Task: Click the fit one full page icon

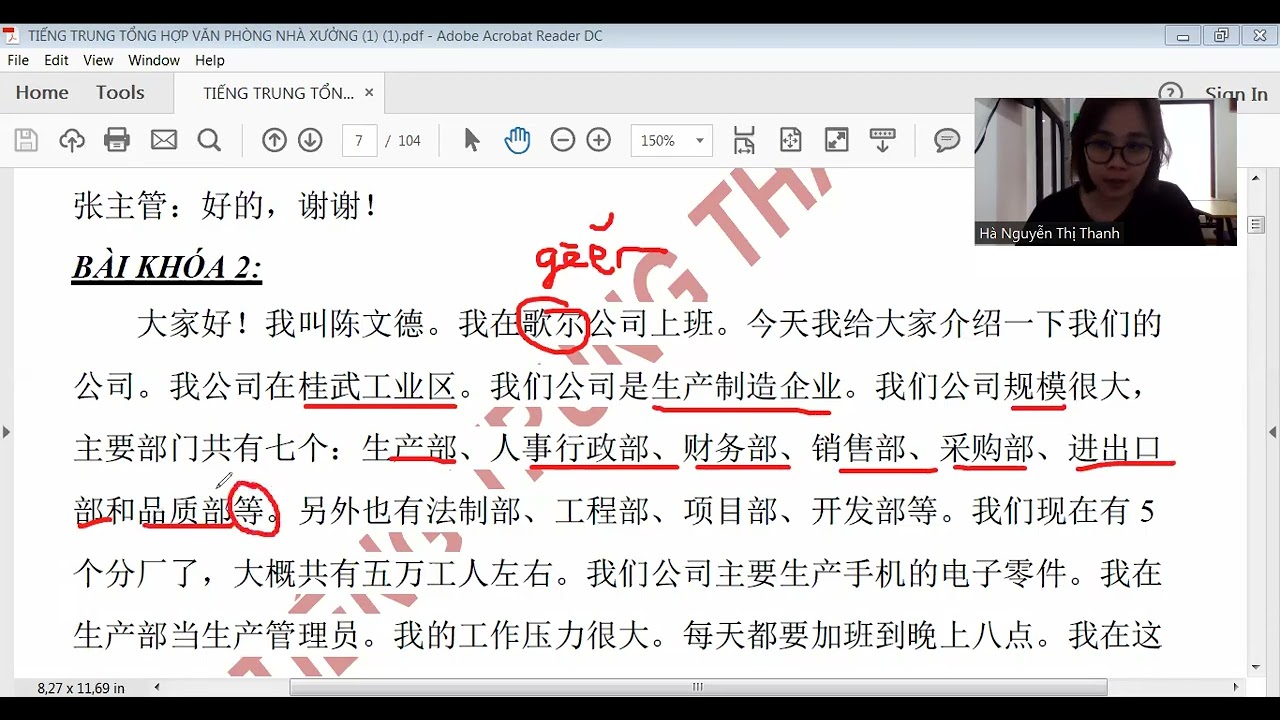Action: click(x=790, y=141)
